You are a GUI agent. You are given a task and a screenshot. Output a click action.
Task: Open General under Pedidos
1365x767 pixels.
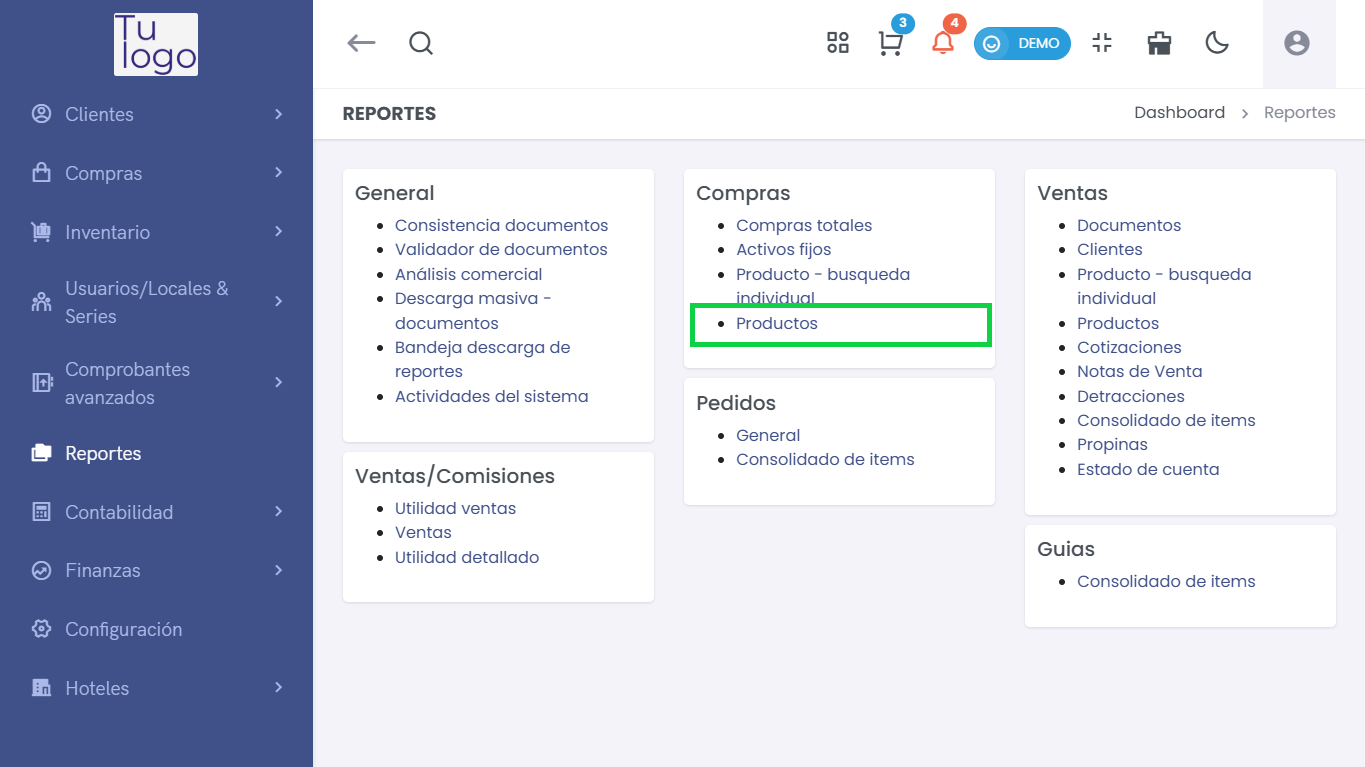click(768, 435)
